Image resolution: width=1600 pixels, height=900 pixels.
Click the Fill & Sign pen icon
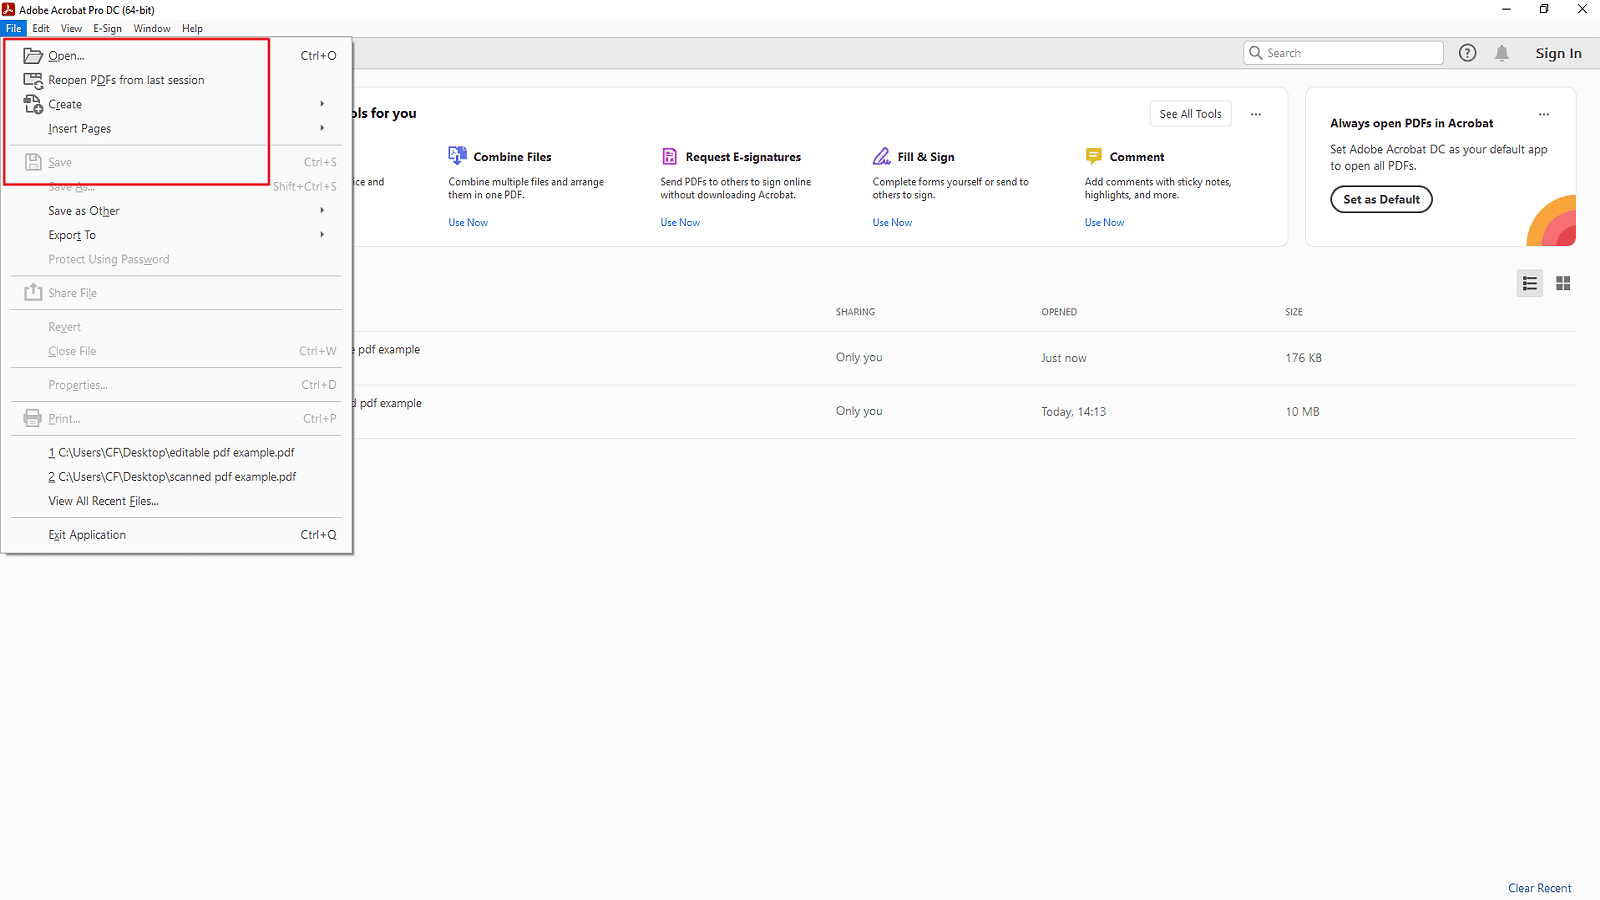tap(881, 156)
